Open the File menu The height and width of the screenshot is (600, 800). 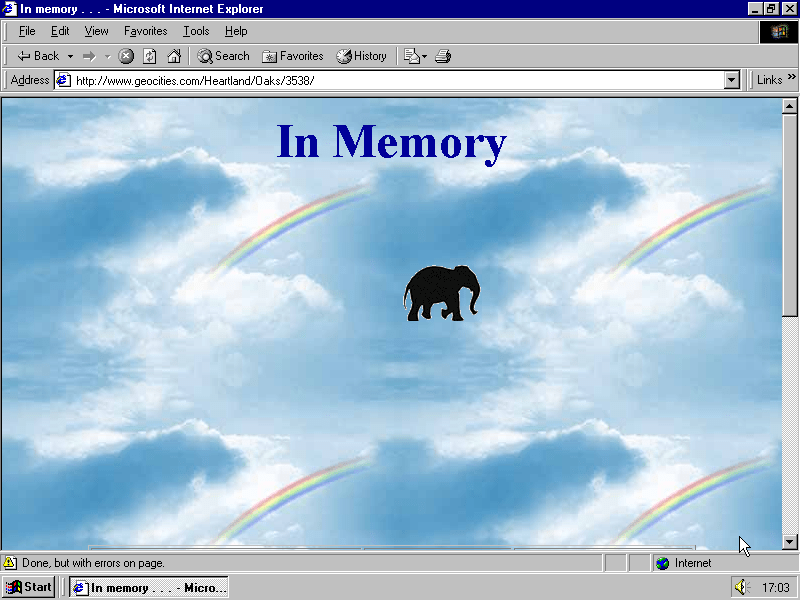[x=27, y=31]
